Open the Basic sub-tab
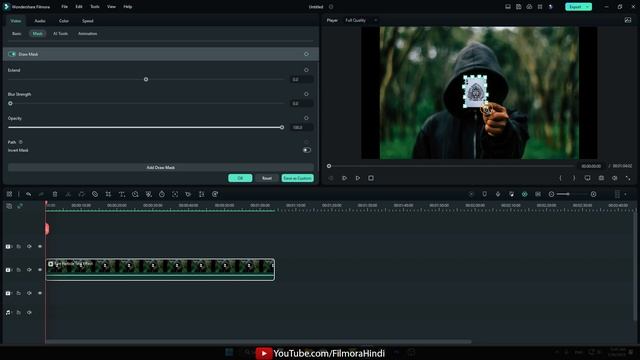The width and height of the screenshot is (640, 360). tap(16, 33)
